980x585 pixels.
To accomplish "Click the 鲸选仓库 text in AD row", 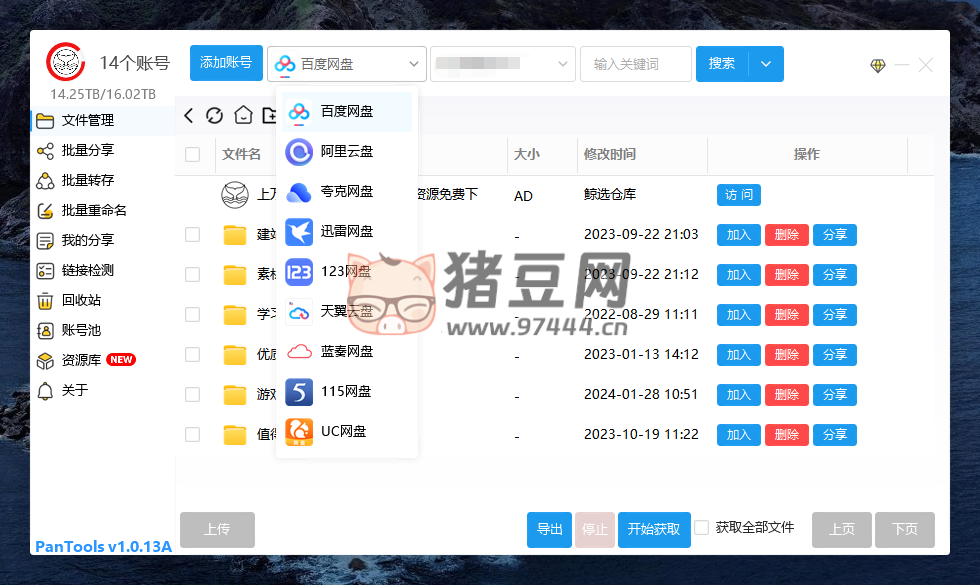I will [610, 195].
